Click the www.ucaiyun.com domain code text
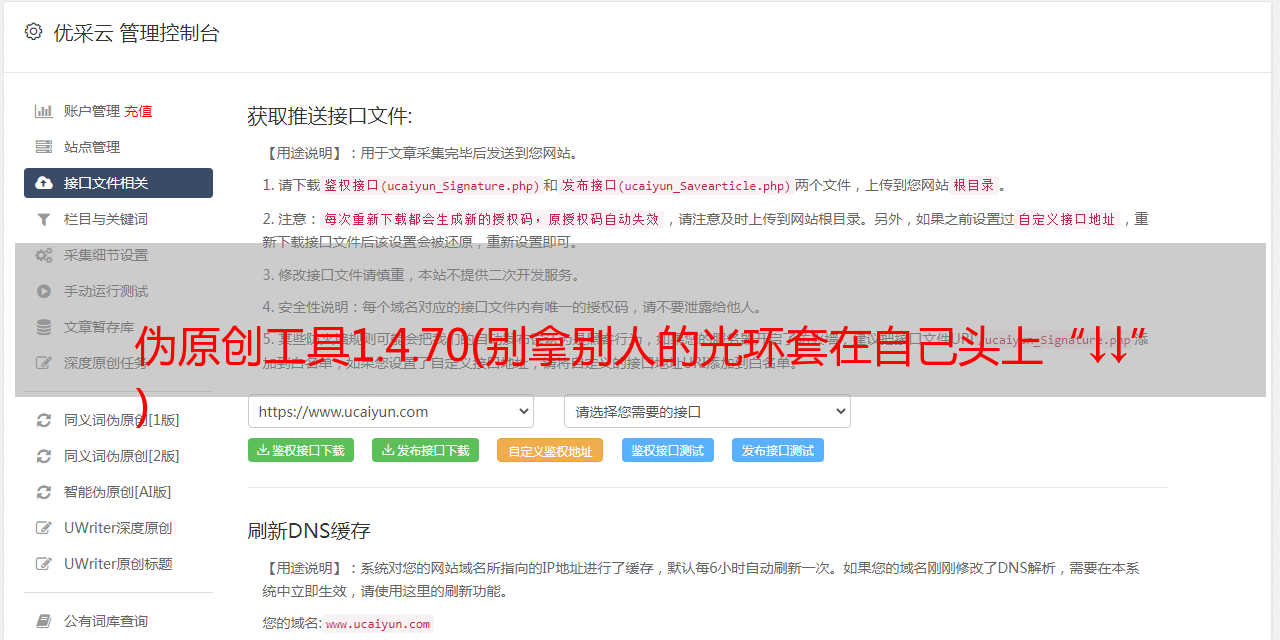 tap(378, 623)
